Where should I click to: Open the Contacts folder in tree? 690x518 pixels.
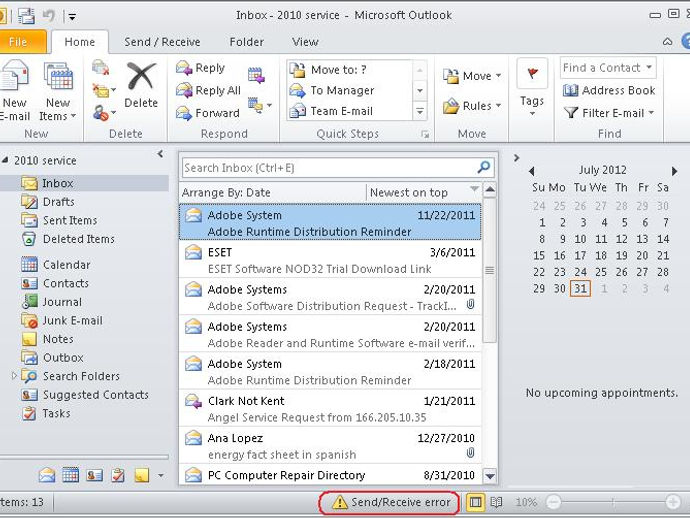pyautogui.click(x=65, y=283)
